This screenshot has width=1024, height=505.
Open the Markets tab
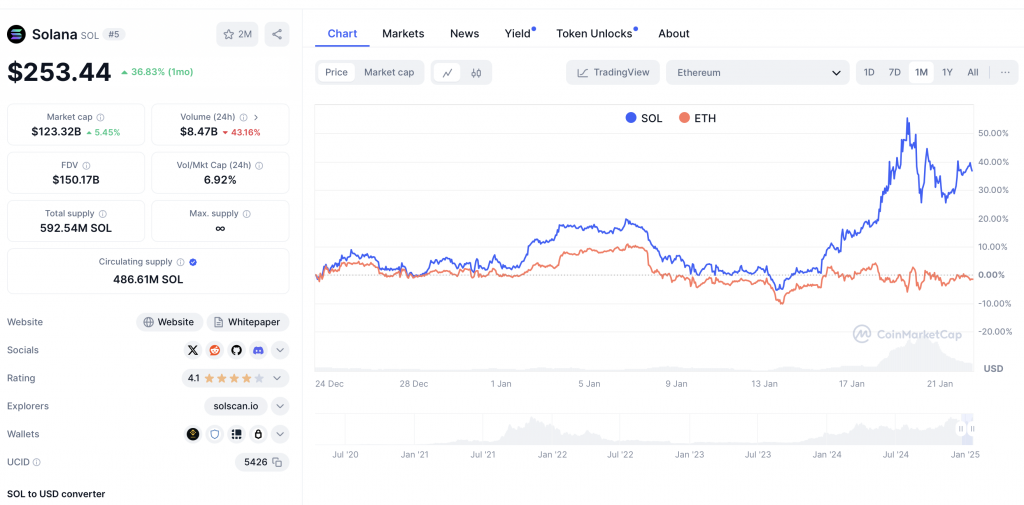coord(403,33)
